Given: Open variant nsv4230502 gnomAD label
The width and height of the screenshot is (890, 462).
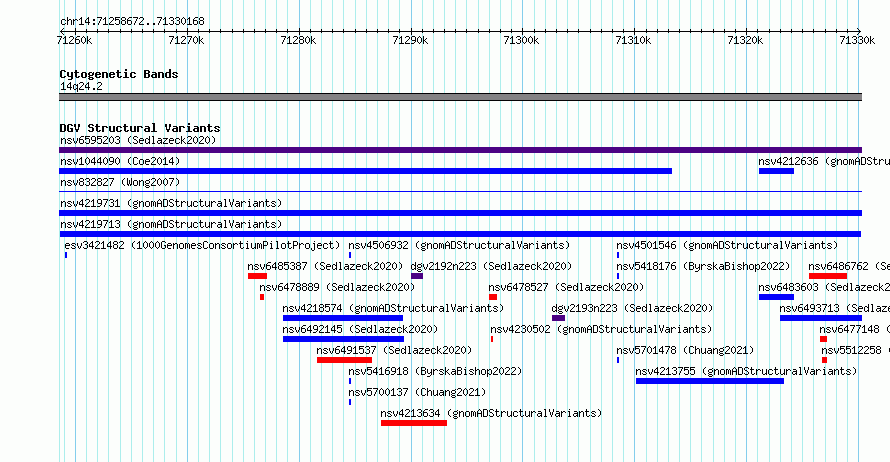Looking at the screenshot, I should [x=601, y=329].
